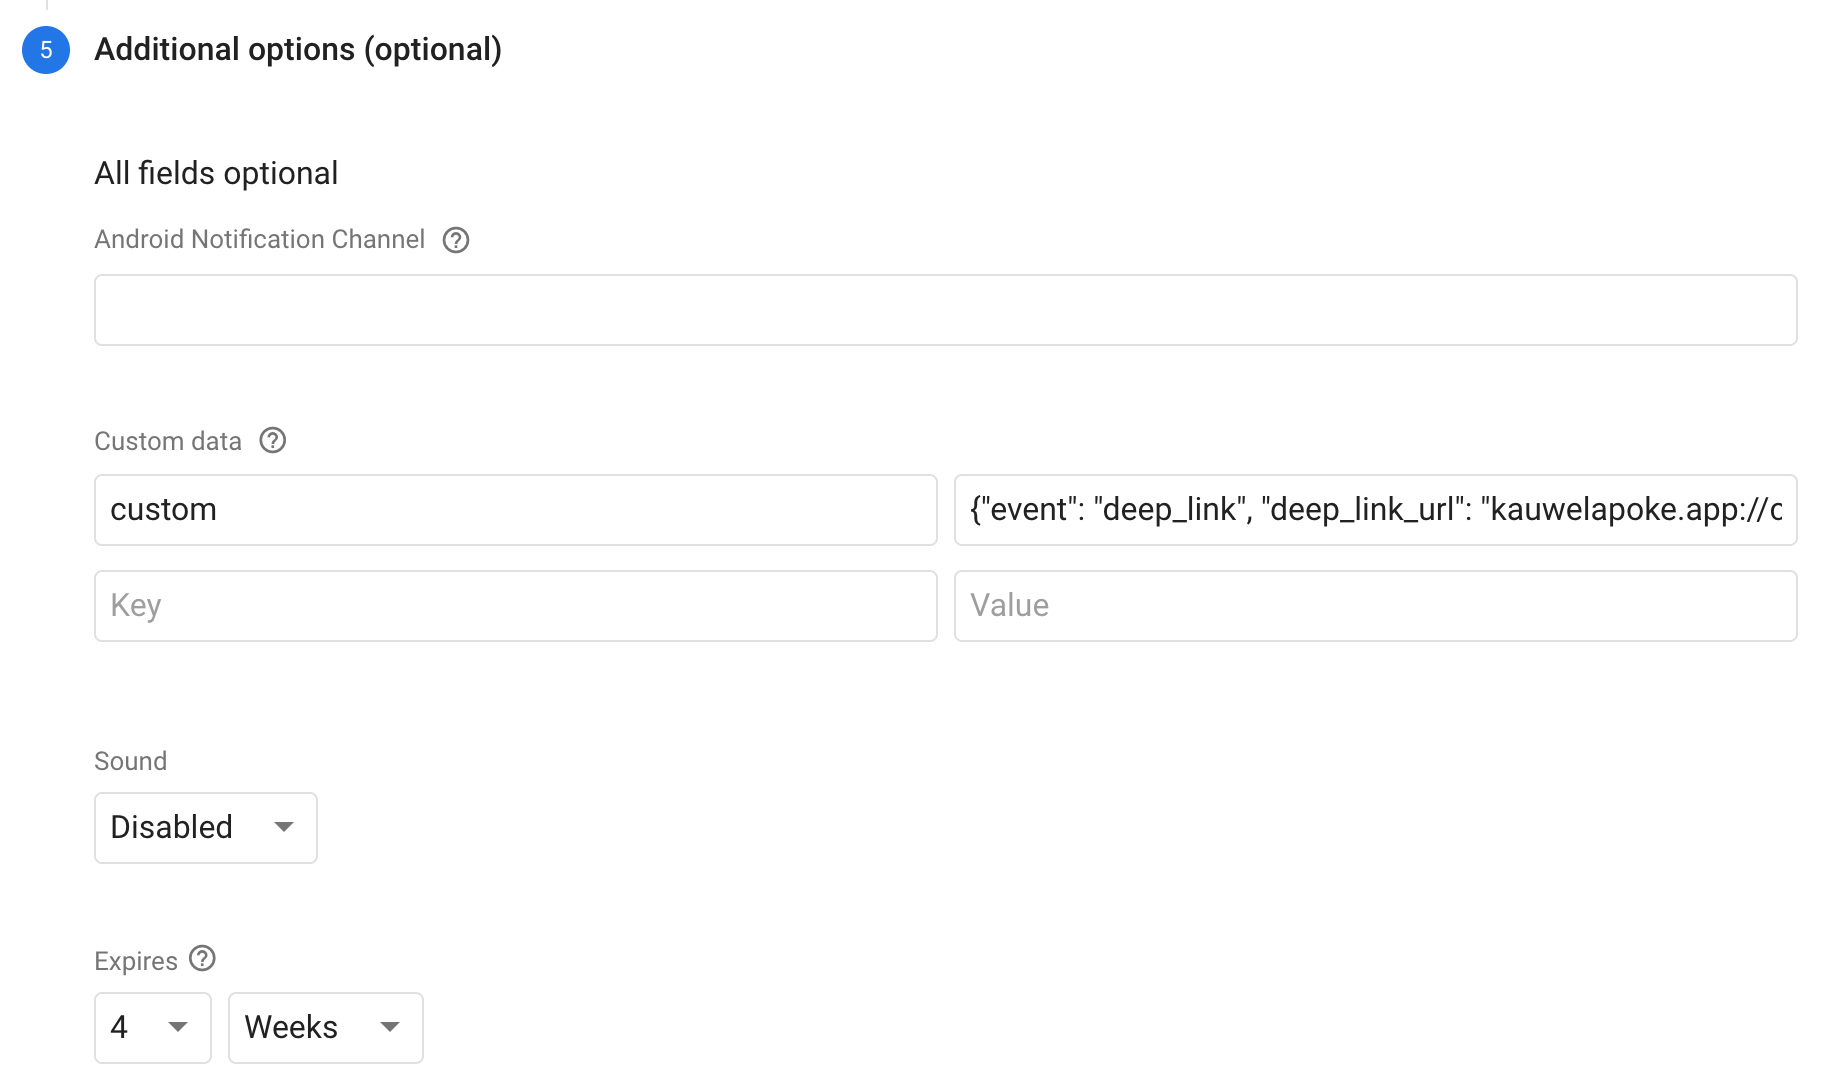Viewport: 1822px width, 1084px height.
Task: Click the empty Key input field
Action: (x=515, y=606)
